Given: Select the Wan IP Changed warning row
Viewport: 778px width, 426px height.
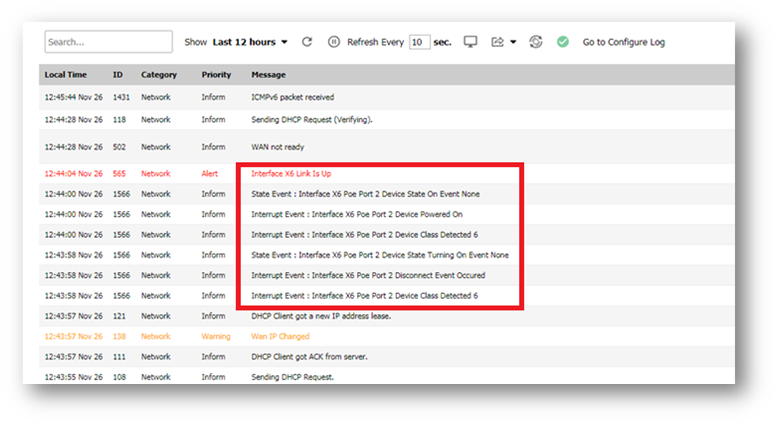Looking at the screenshot, I should click(280, 337).
